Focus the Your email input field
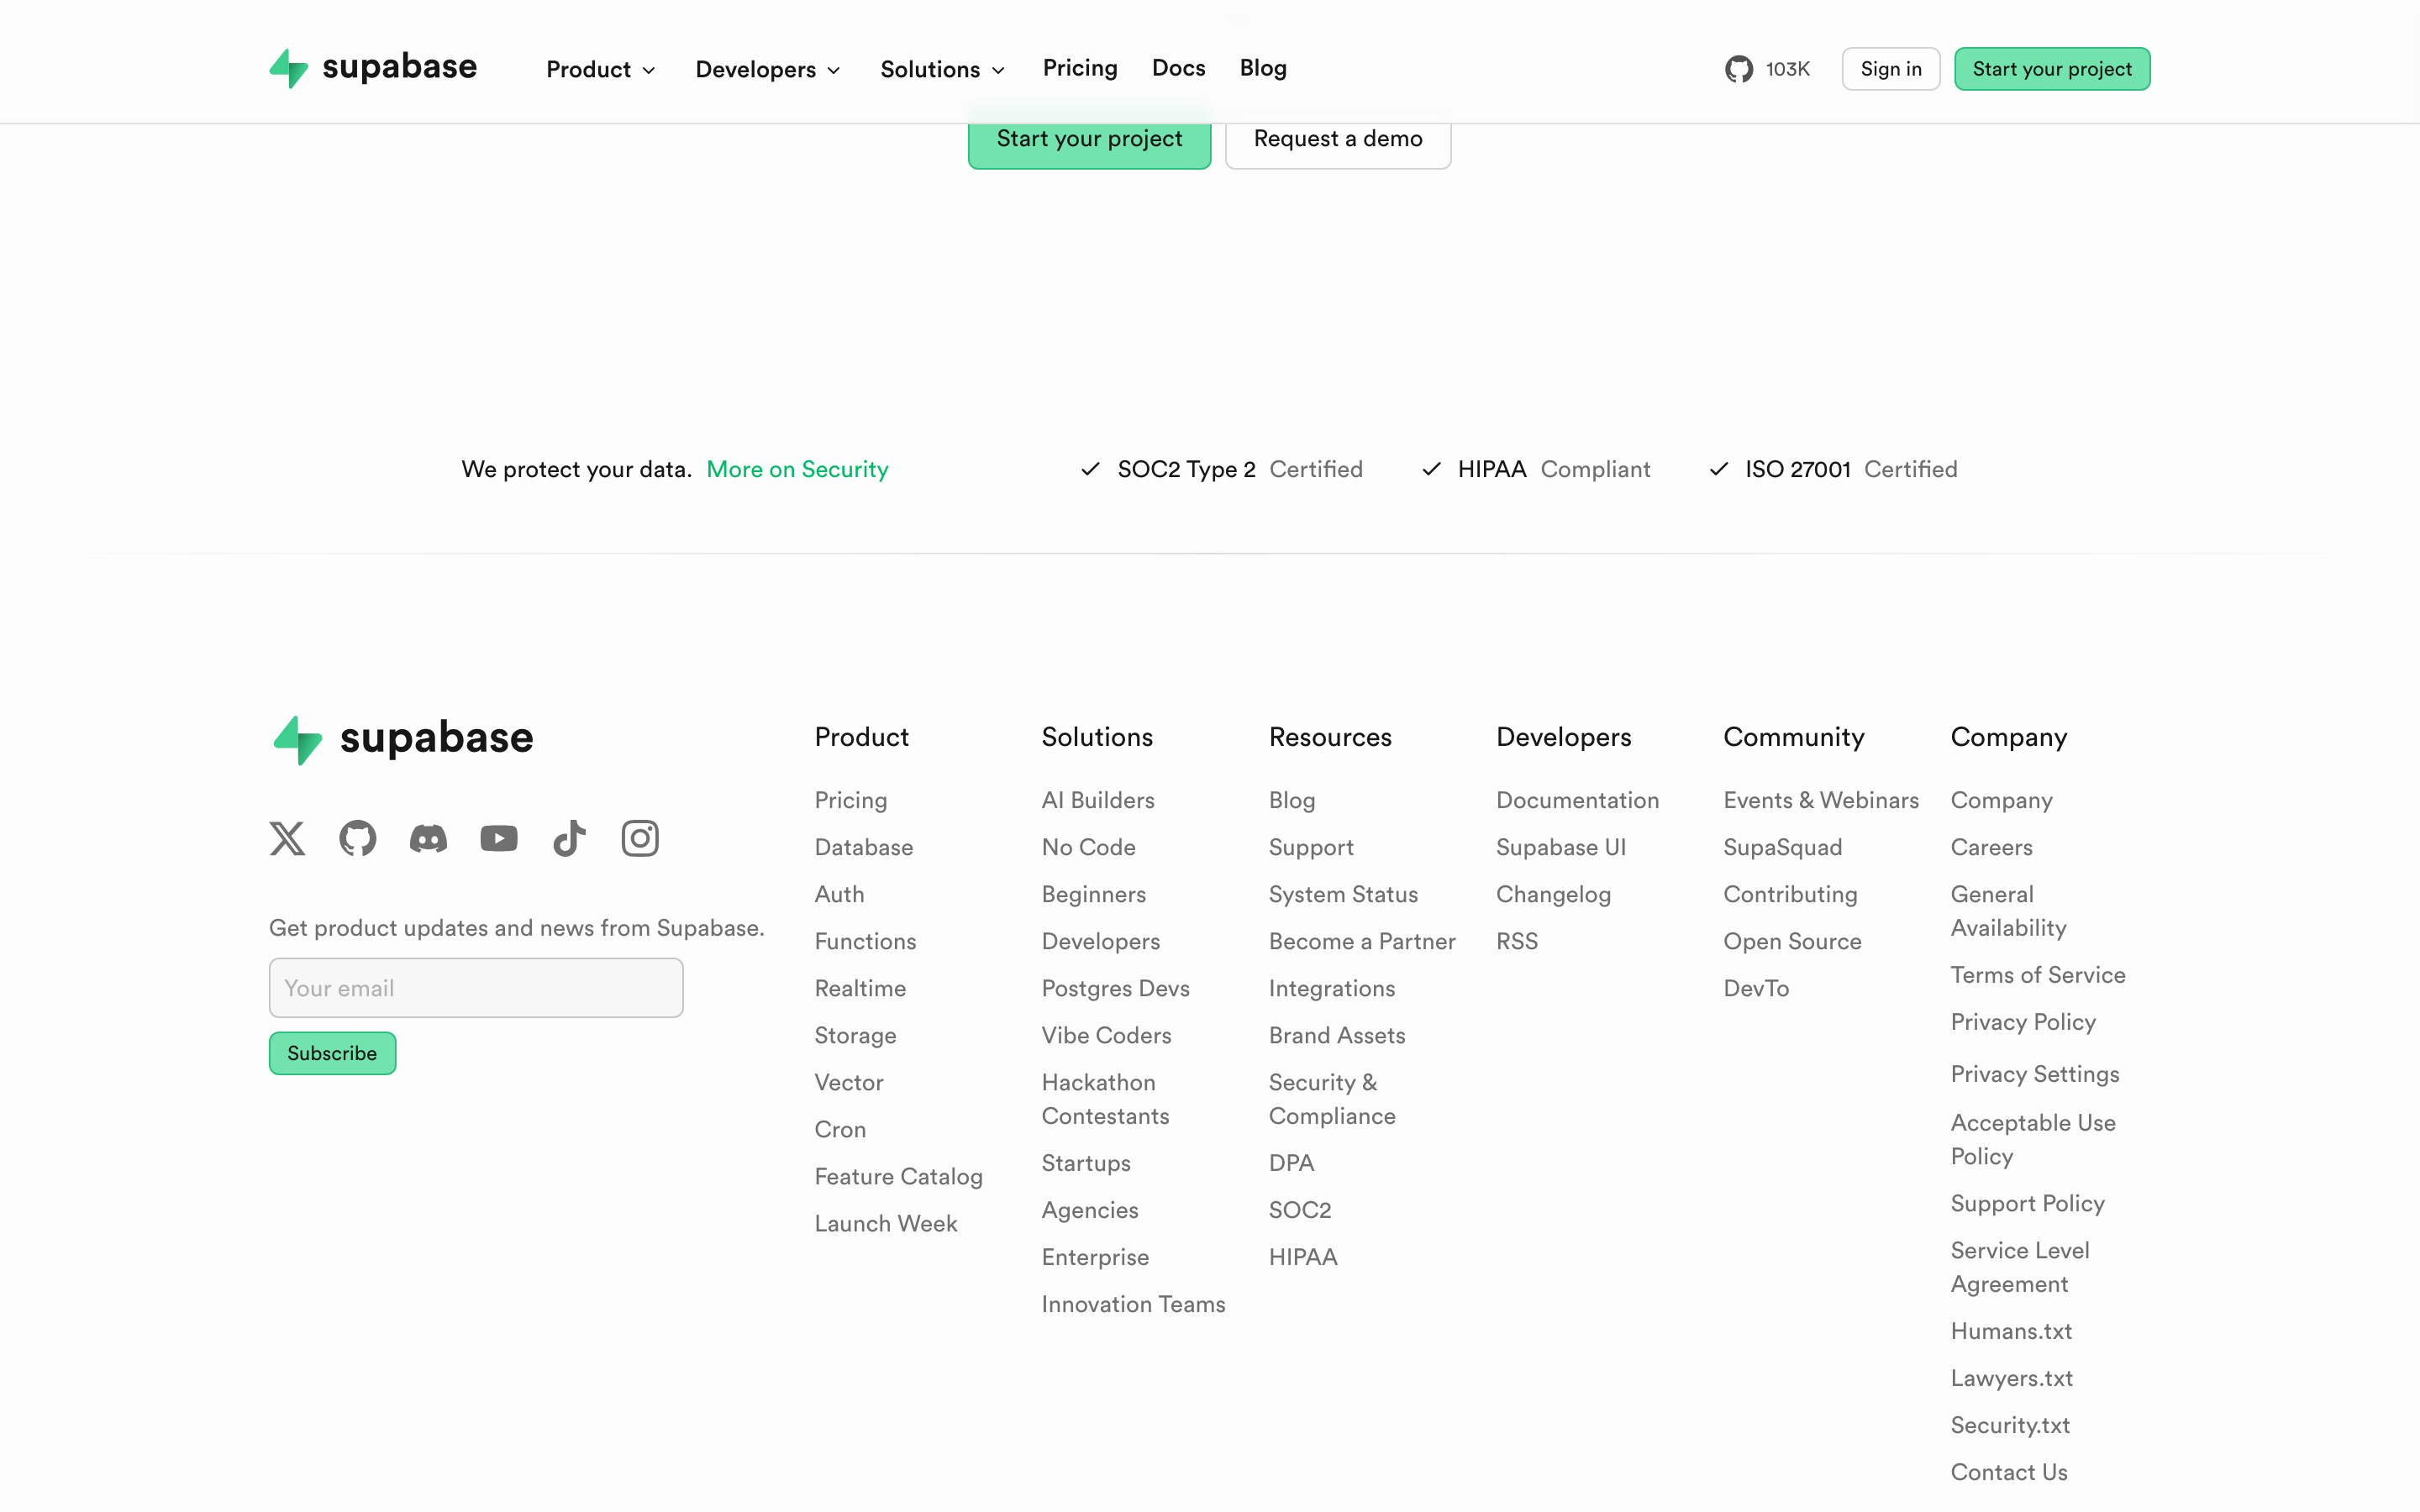Screen dimensions: 2420x1512 (x=476, y=988)
